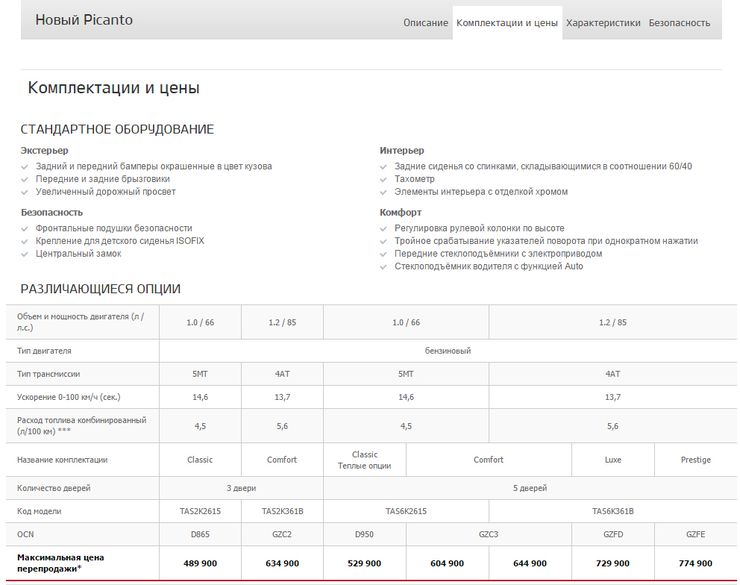The width and height of the screenshot is (740, 585).
Task: Click the бензиновый engine type cell
Action: click(448, 351)
